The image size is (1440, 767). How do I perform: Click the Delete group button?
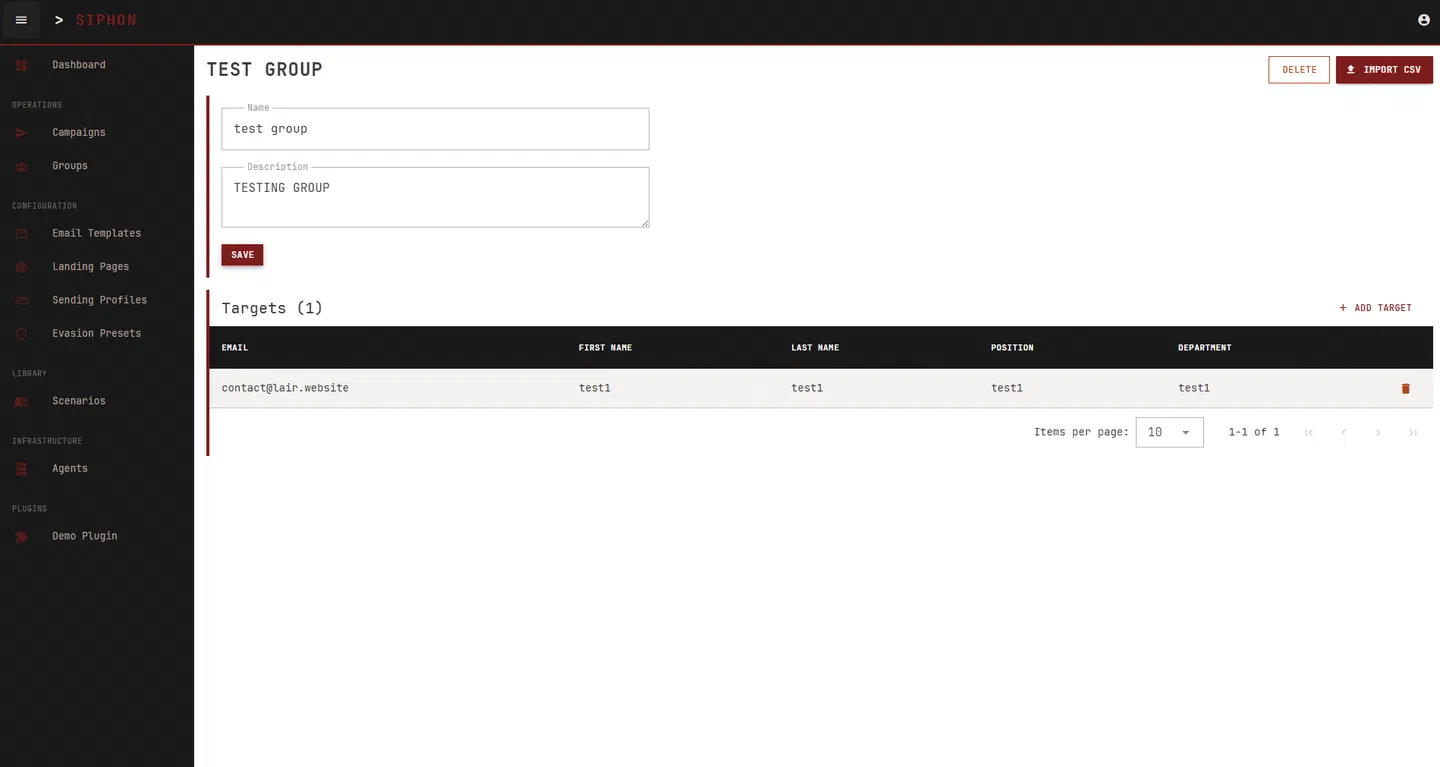tap(1299, 70)
